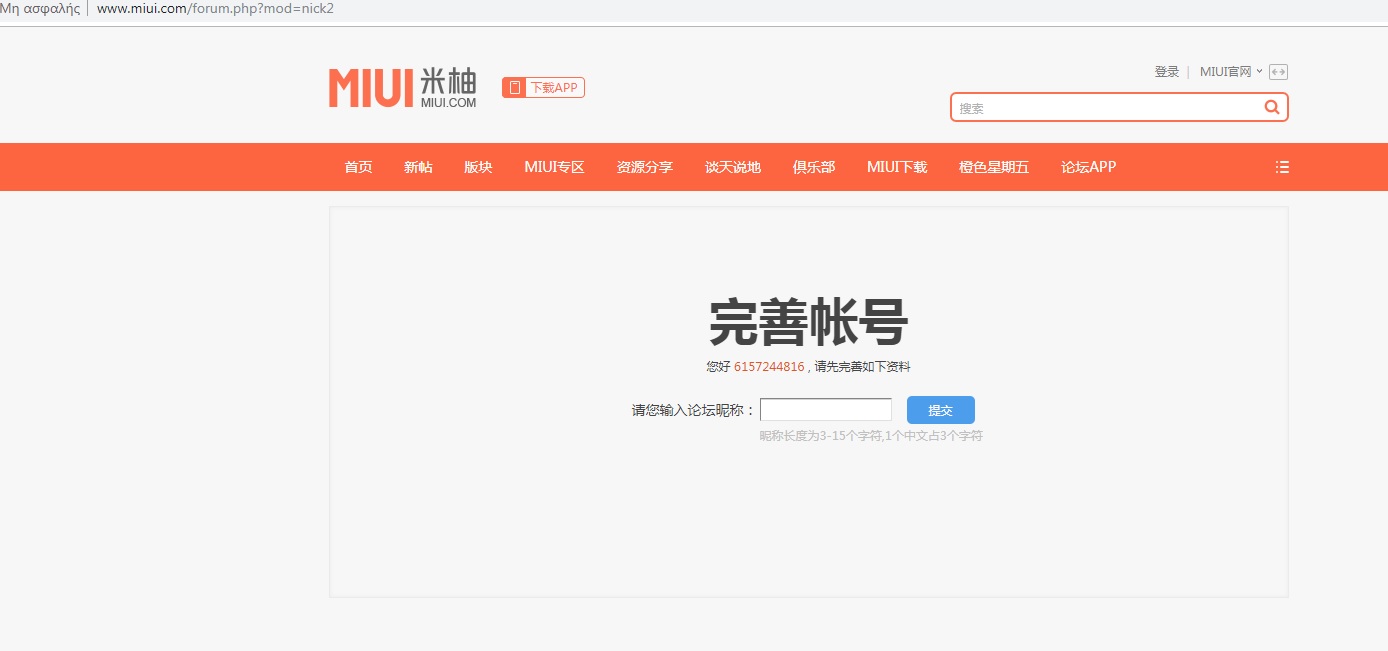Open the list menu icon in orange bar
This screenshot has height=651, width=1388.
[1282, 167]
